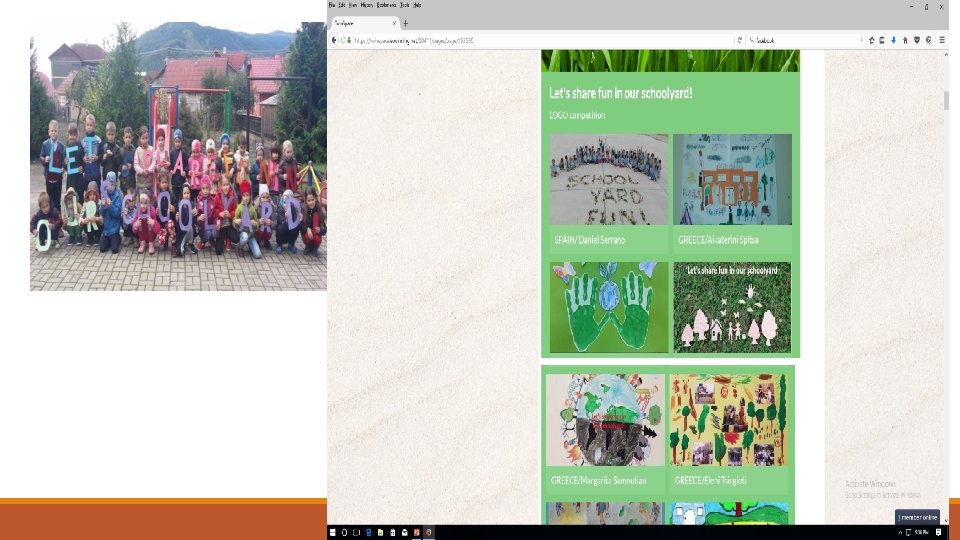Image resolution: width=960 pixels, height=540 pixels.
Task: Click the page vertical scrollbar thumb
Action: 946,100
